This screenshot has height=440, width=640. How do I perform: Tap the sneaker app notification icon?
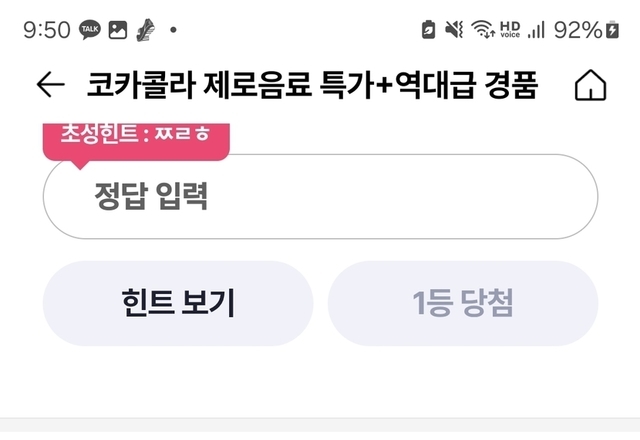[x=145, y=30]
